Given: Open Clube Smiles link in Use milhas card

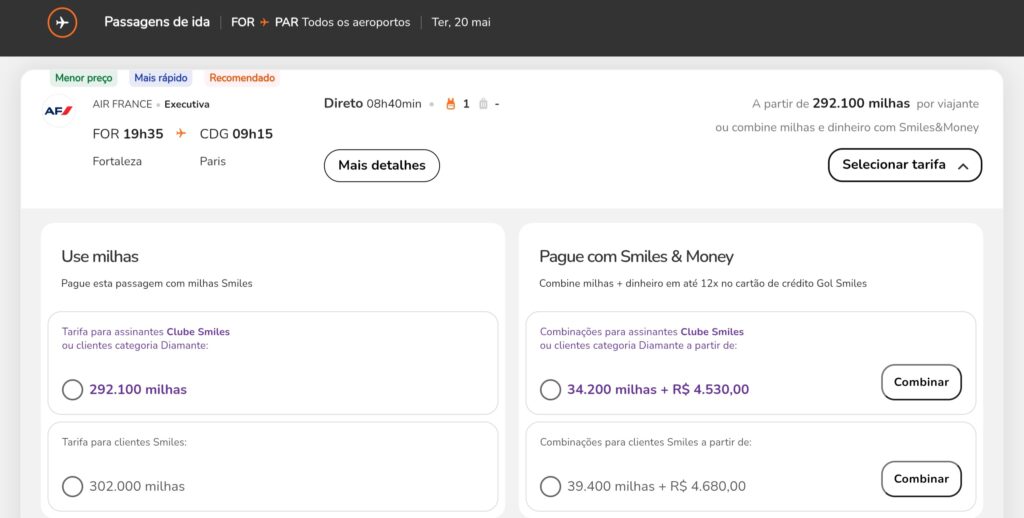Looking at the screenshot, I should click(x=198, y=331).
